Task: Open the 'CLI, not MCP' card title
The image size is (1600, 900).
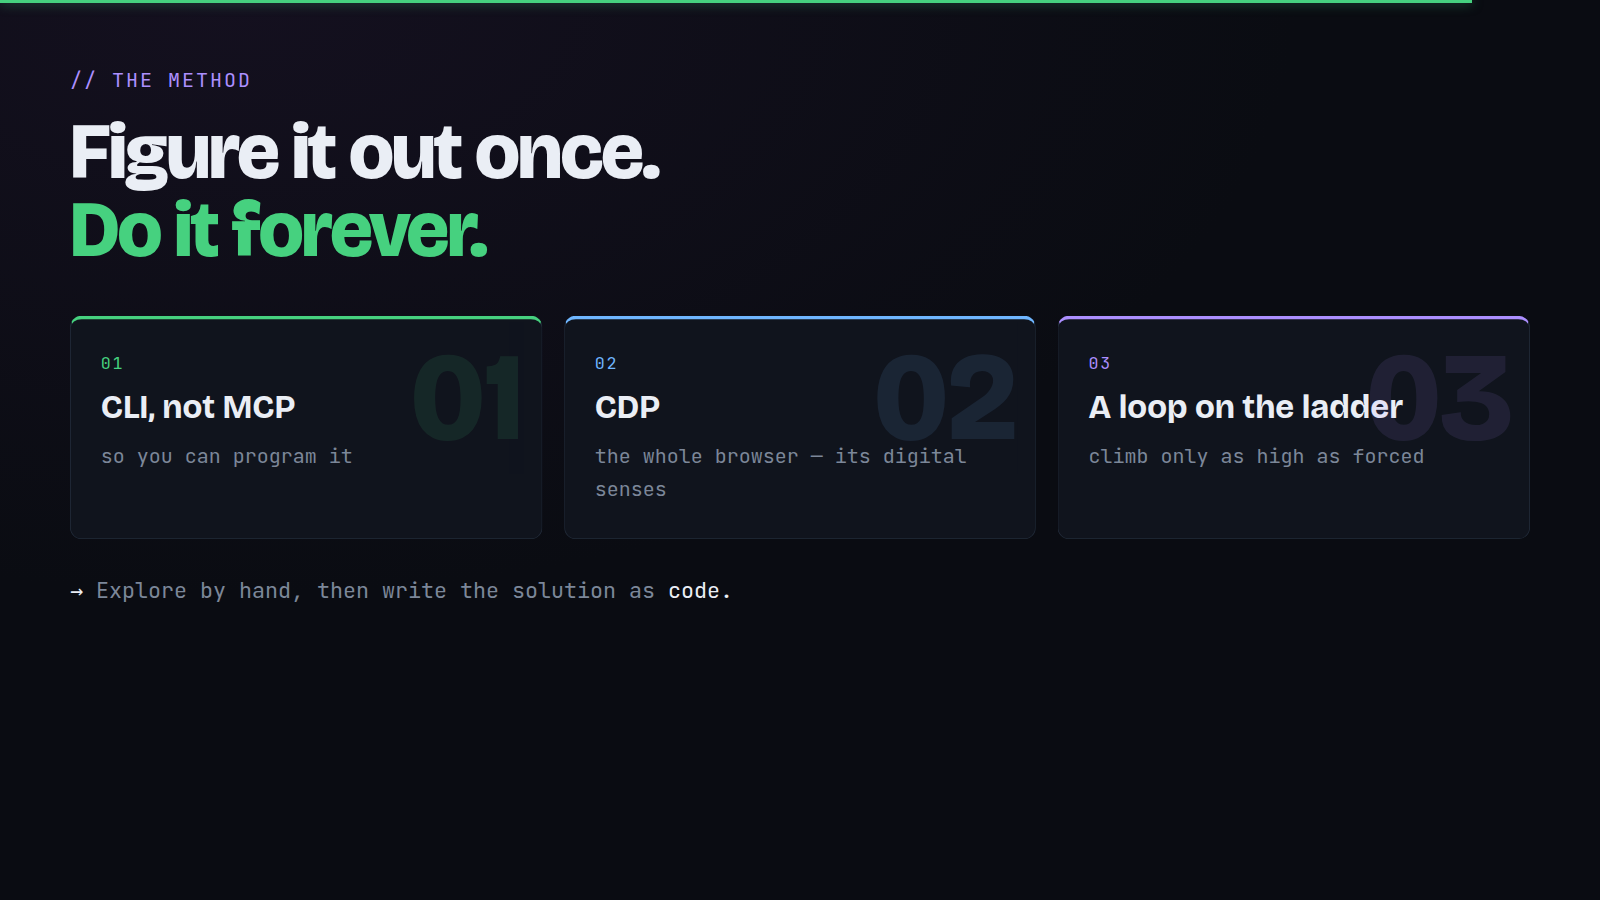Action: [x=198, y=407]
